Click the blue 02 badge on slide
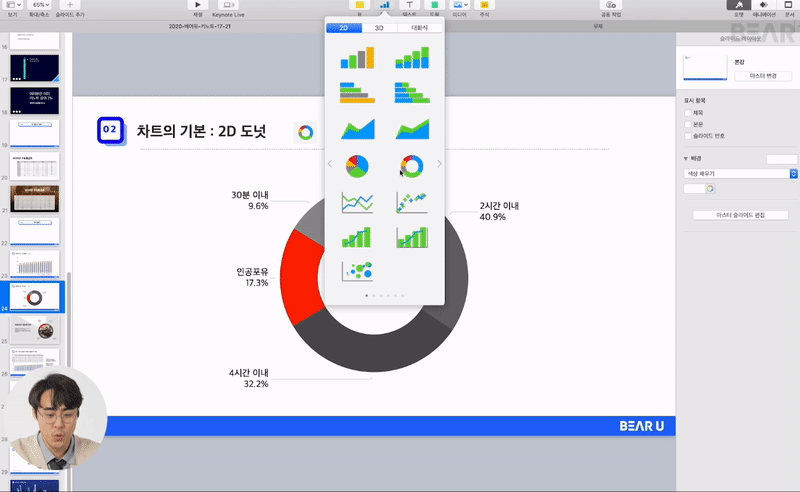800x492 pixels. point(110,130)
